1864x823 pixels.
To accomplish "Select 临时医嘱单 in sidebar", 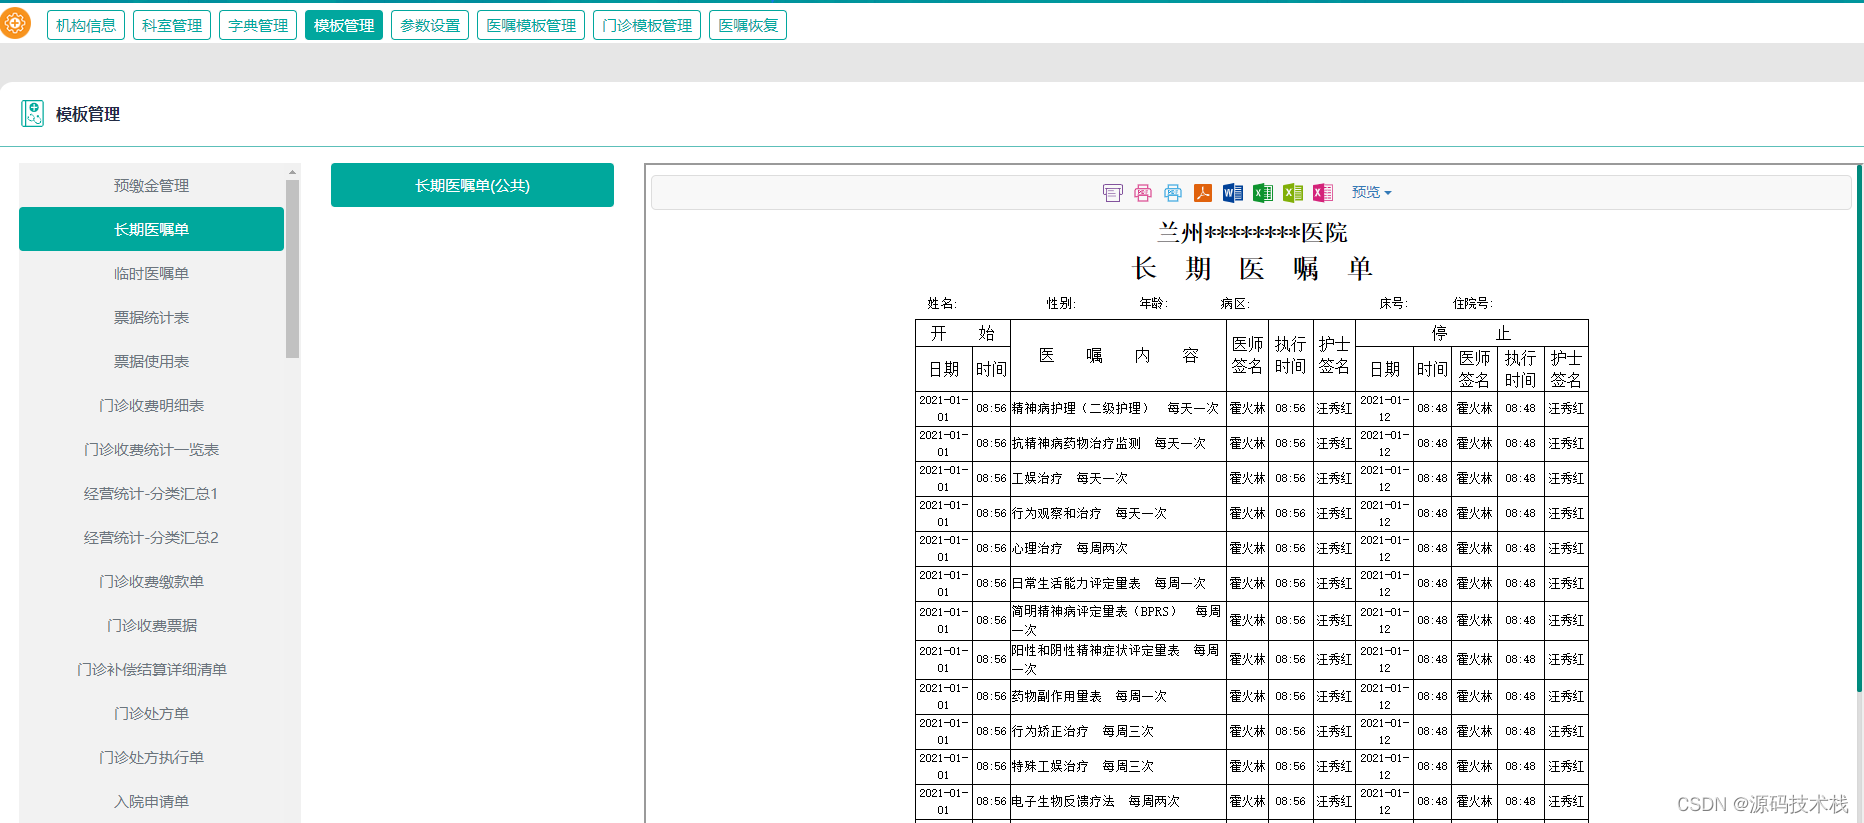I will [x=151, y=273].
